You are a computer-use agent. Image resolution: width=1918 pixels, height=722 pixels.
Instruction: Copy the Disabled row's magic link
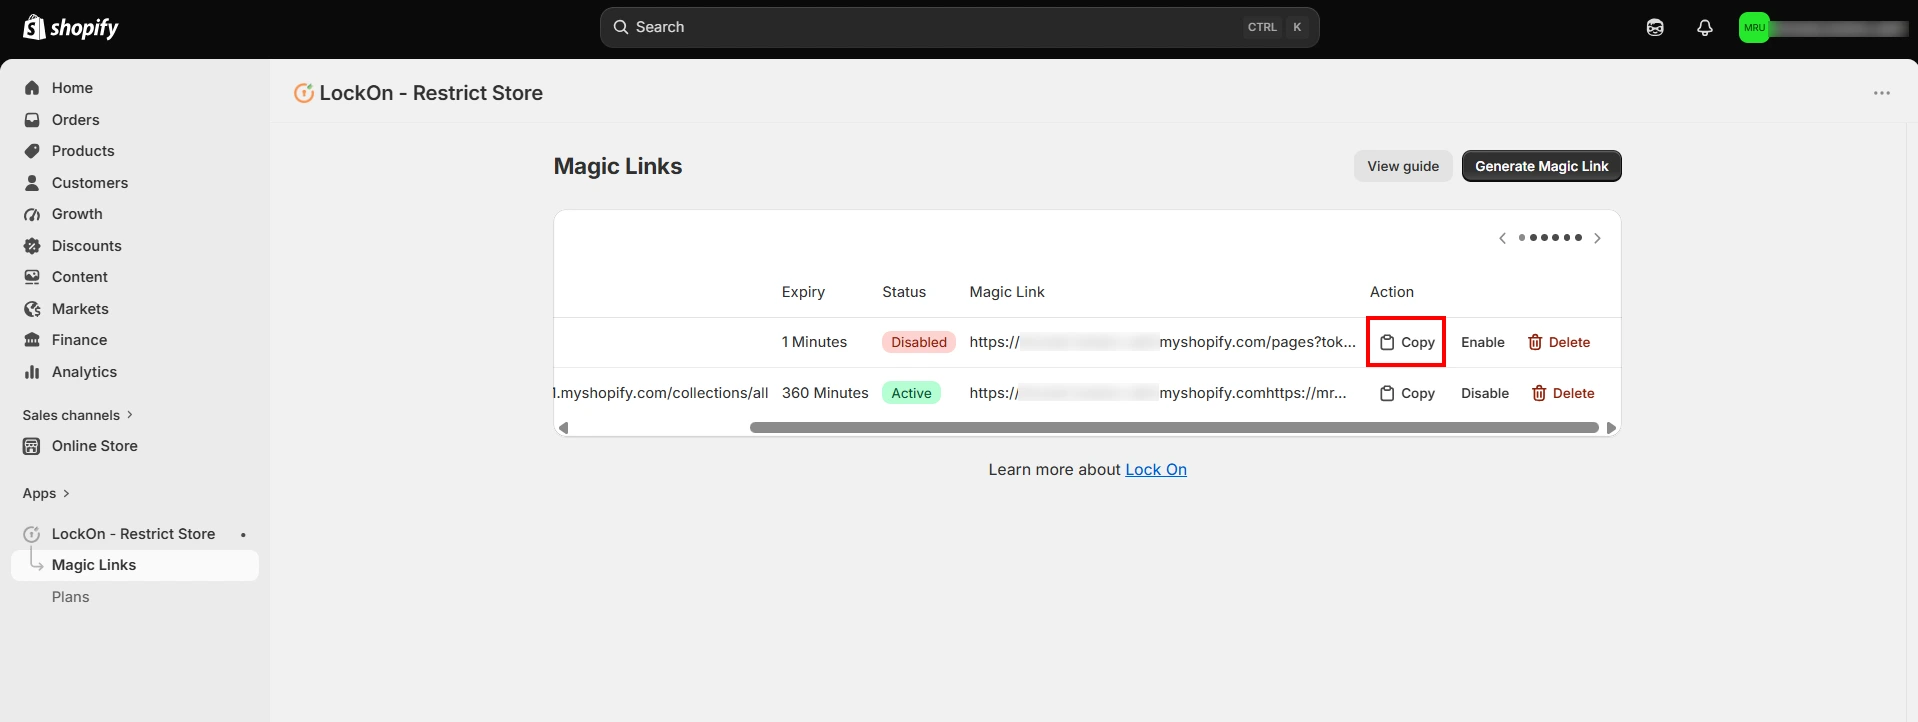(x=1406, y=342)
